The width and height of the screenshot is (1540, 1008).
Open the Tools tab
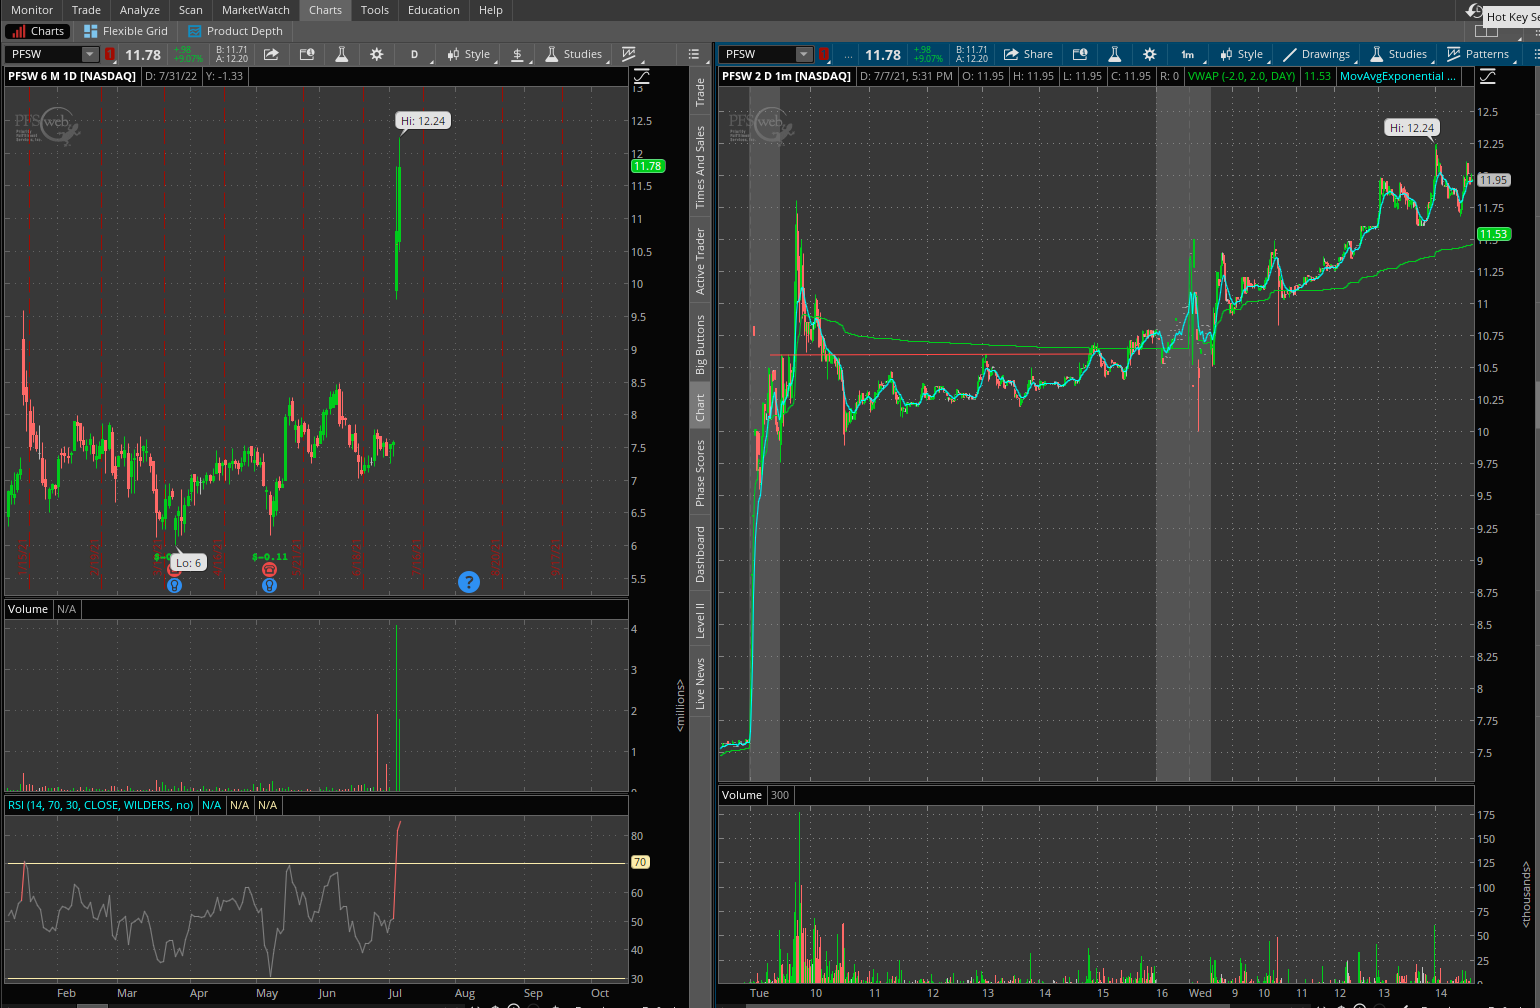click(x=375, y=10)
